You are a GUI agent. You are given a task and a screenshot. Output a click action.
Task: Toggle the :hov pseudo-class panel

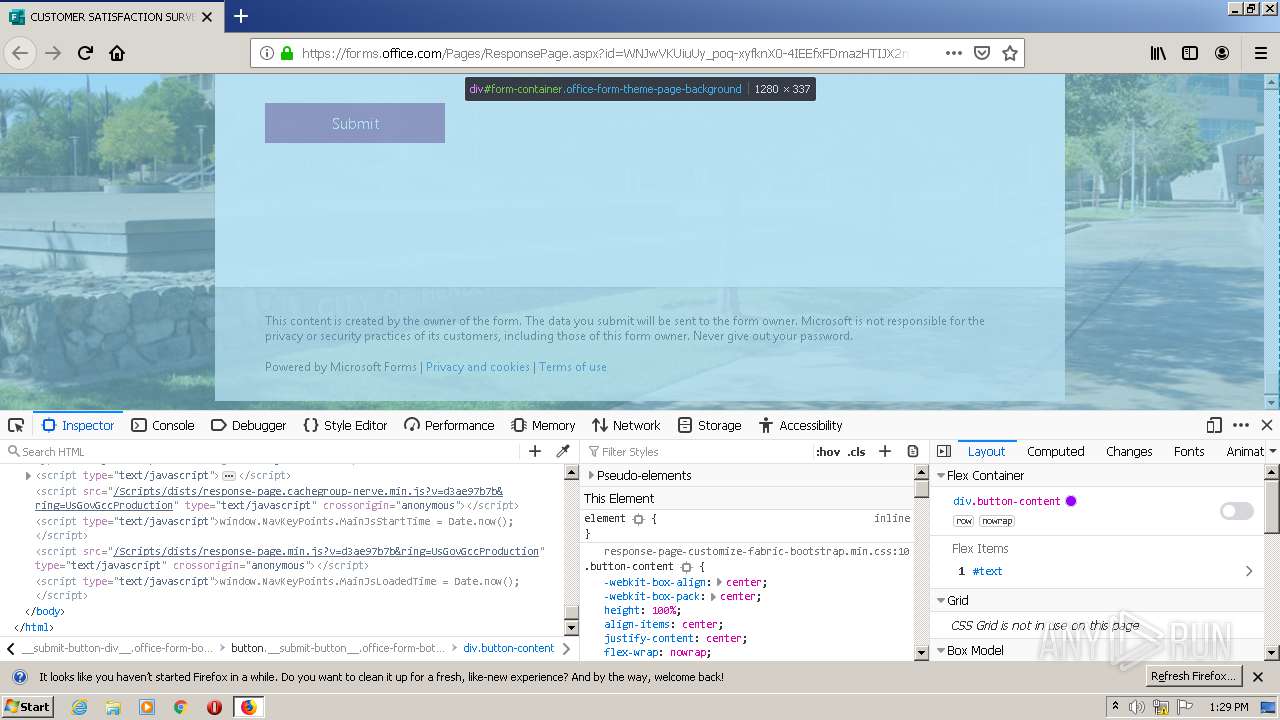[828, 451]
